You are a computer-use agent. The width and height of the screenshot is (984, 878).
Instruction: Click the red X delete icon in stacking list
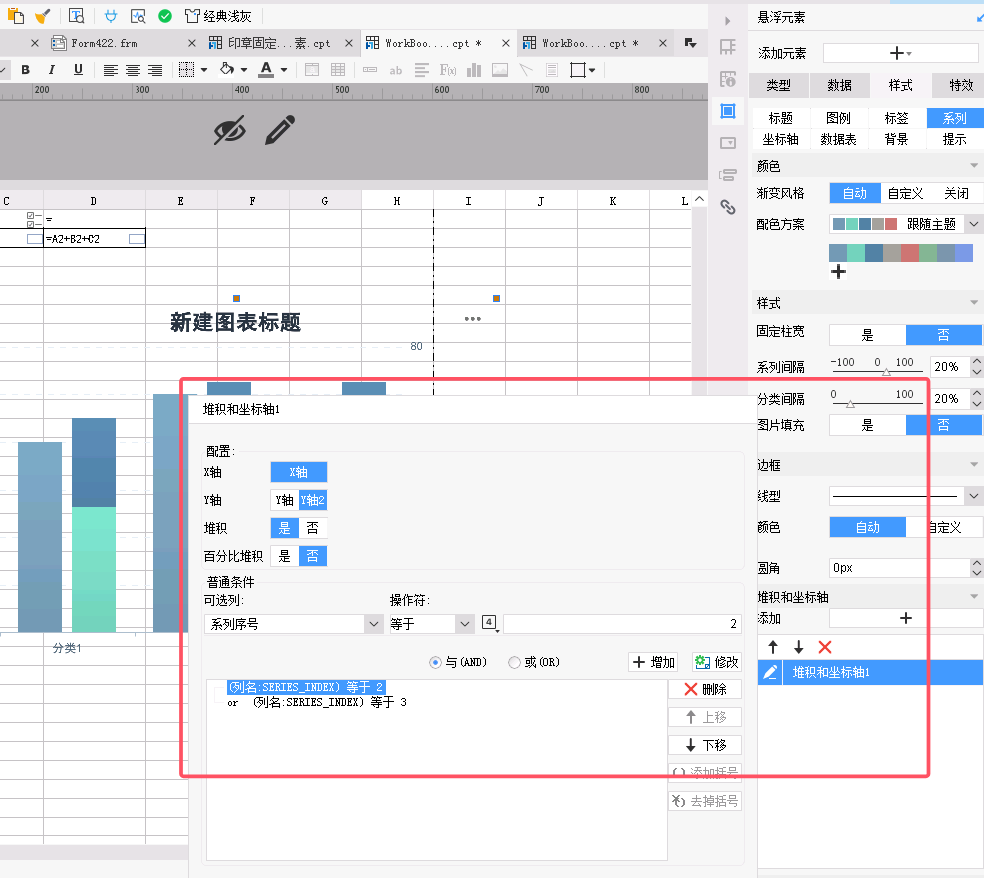tap(824, 647)
